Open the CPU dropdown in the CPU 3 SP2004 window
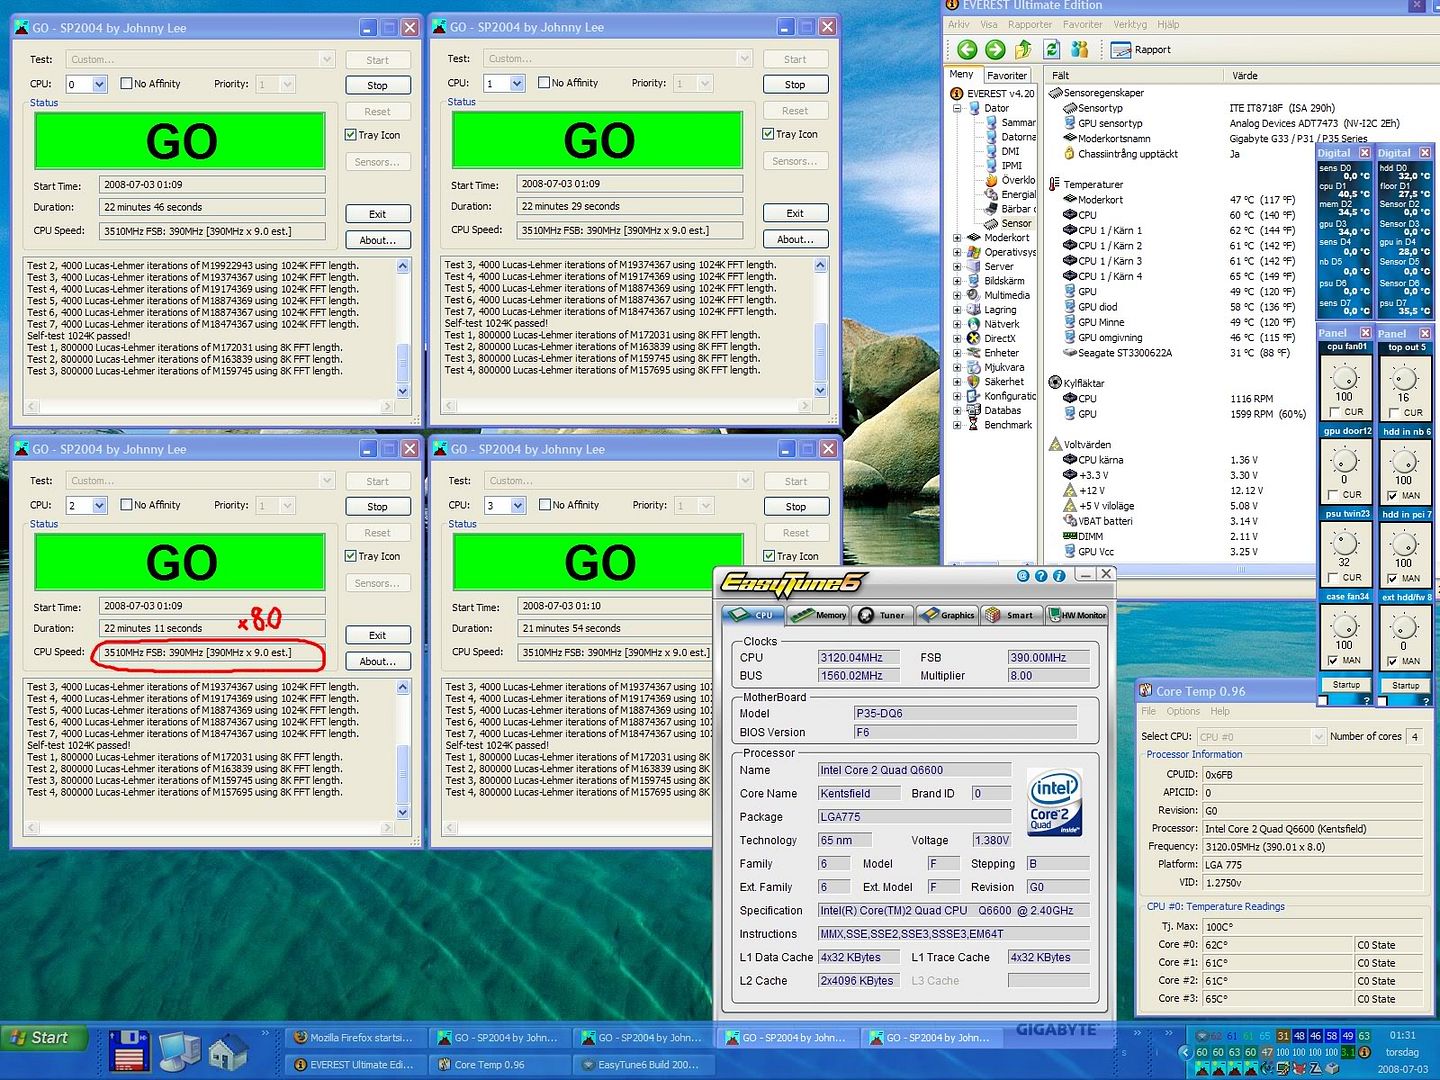This screenshot has height=1080, width=1440. coord(518,506)
